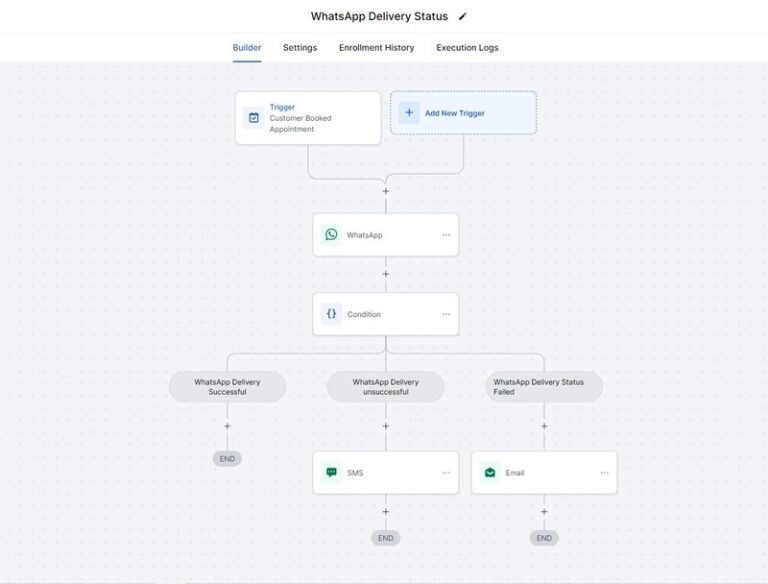
Task: Open the Execution Logs tab
Action: coord(467,48)
